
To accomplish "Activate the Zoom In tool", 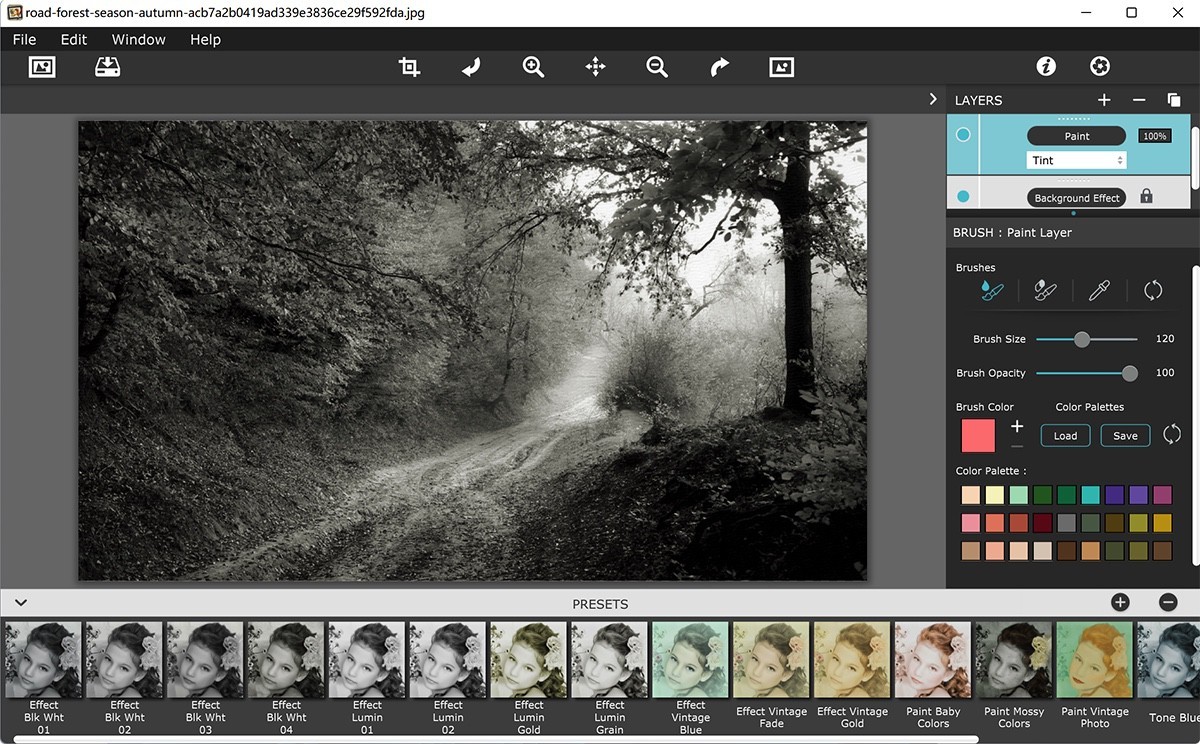I will click(x=533, y=66).
